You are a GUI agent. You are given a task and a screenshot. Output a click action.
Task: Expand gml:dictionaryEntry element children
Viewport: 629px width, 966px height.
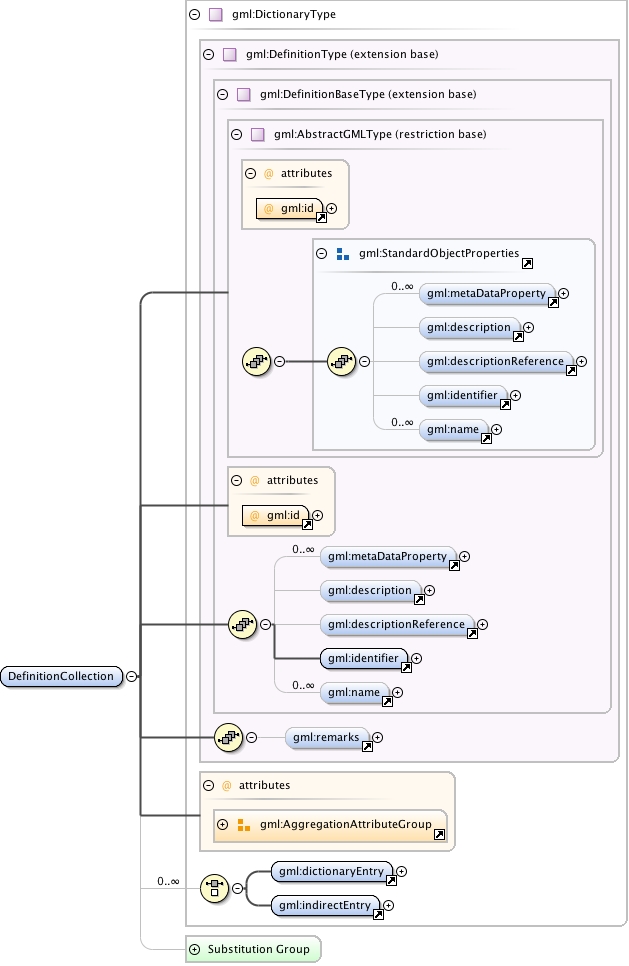[x=402, y=872]
